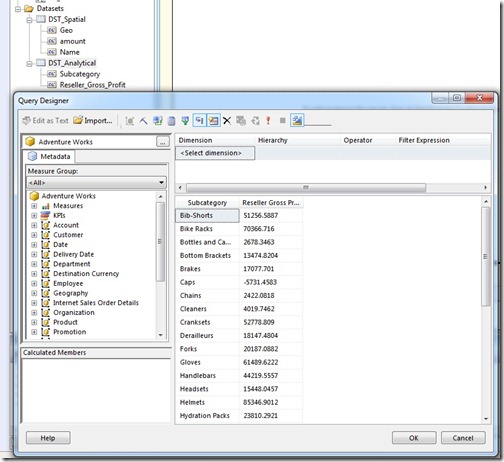This screenshot has width=504, height=462.
Task: Close the Query Designer dialog
Action: click(479, 98)
